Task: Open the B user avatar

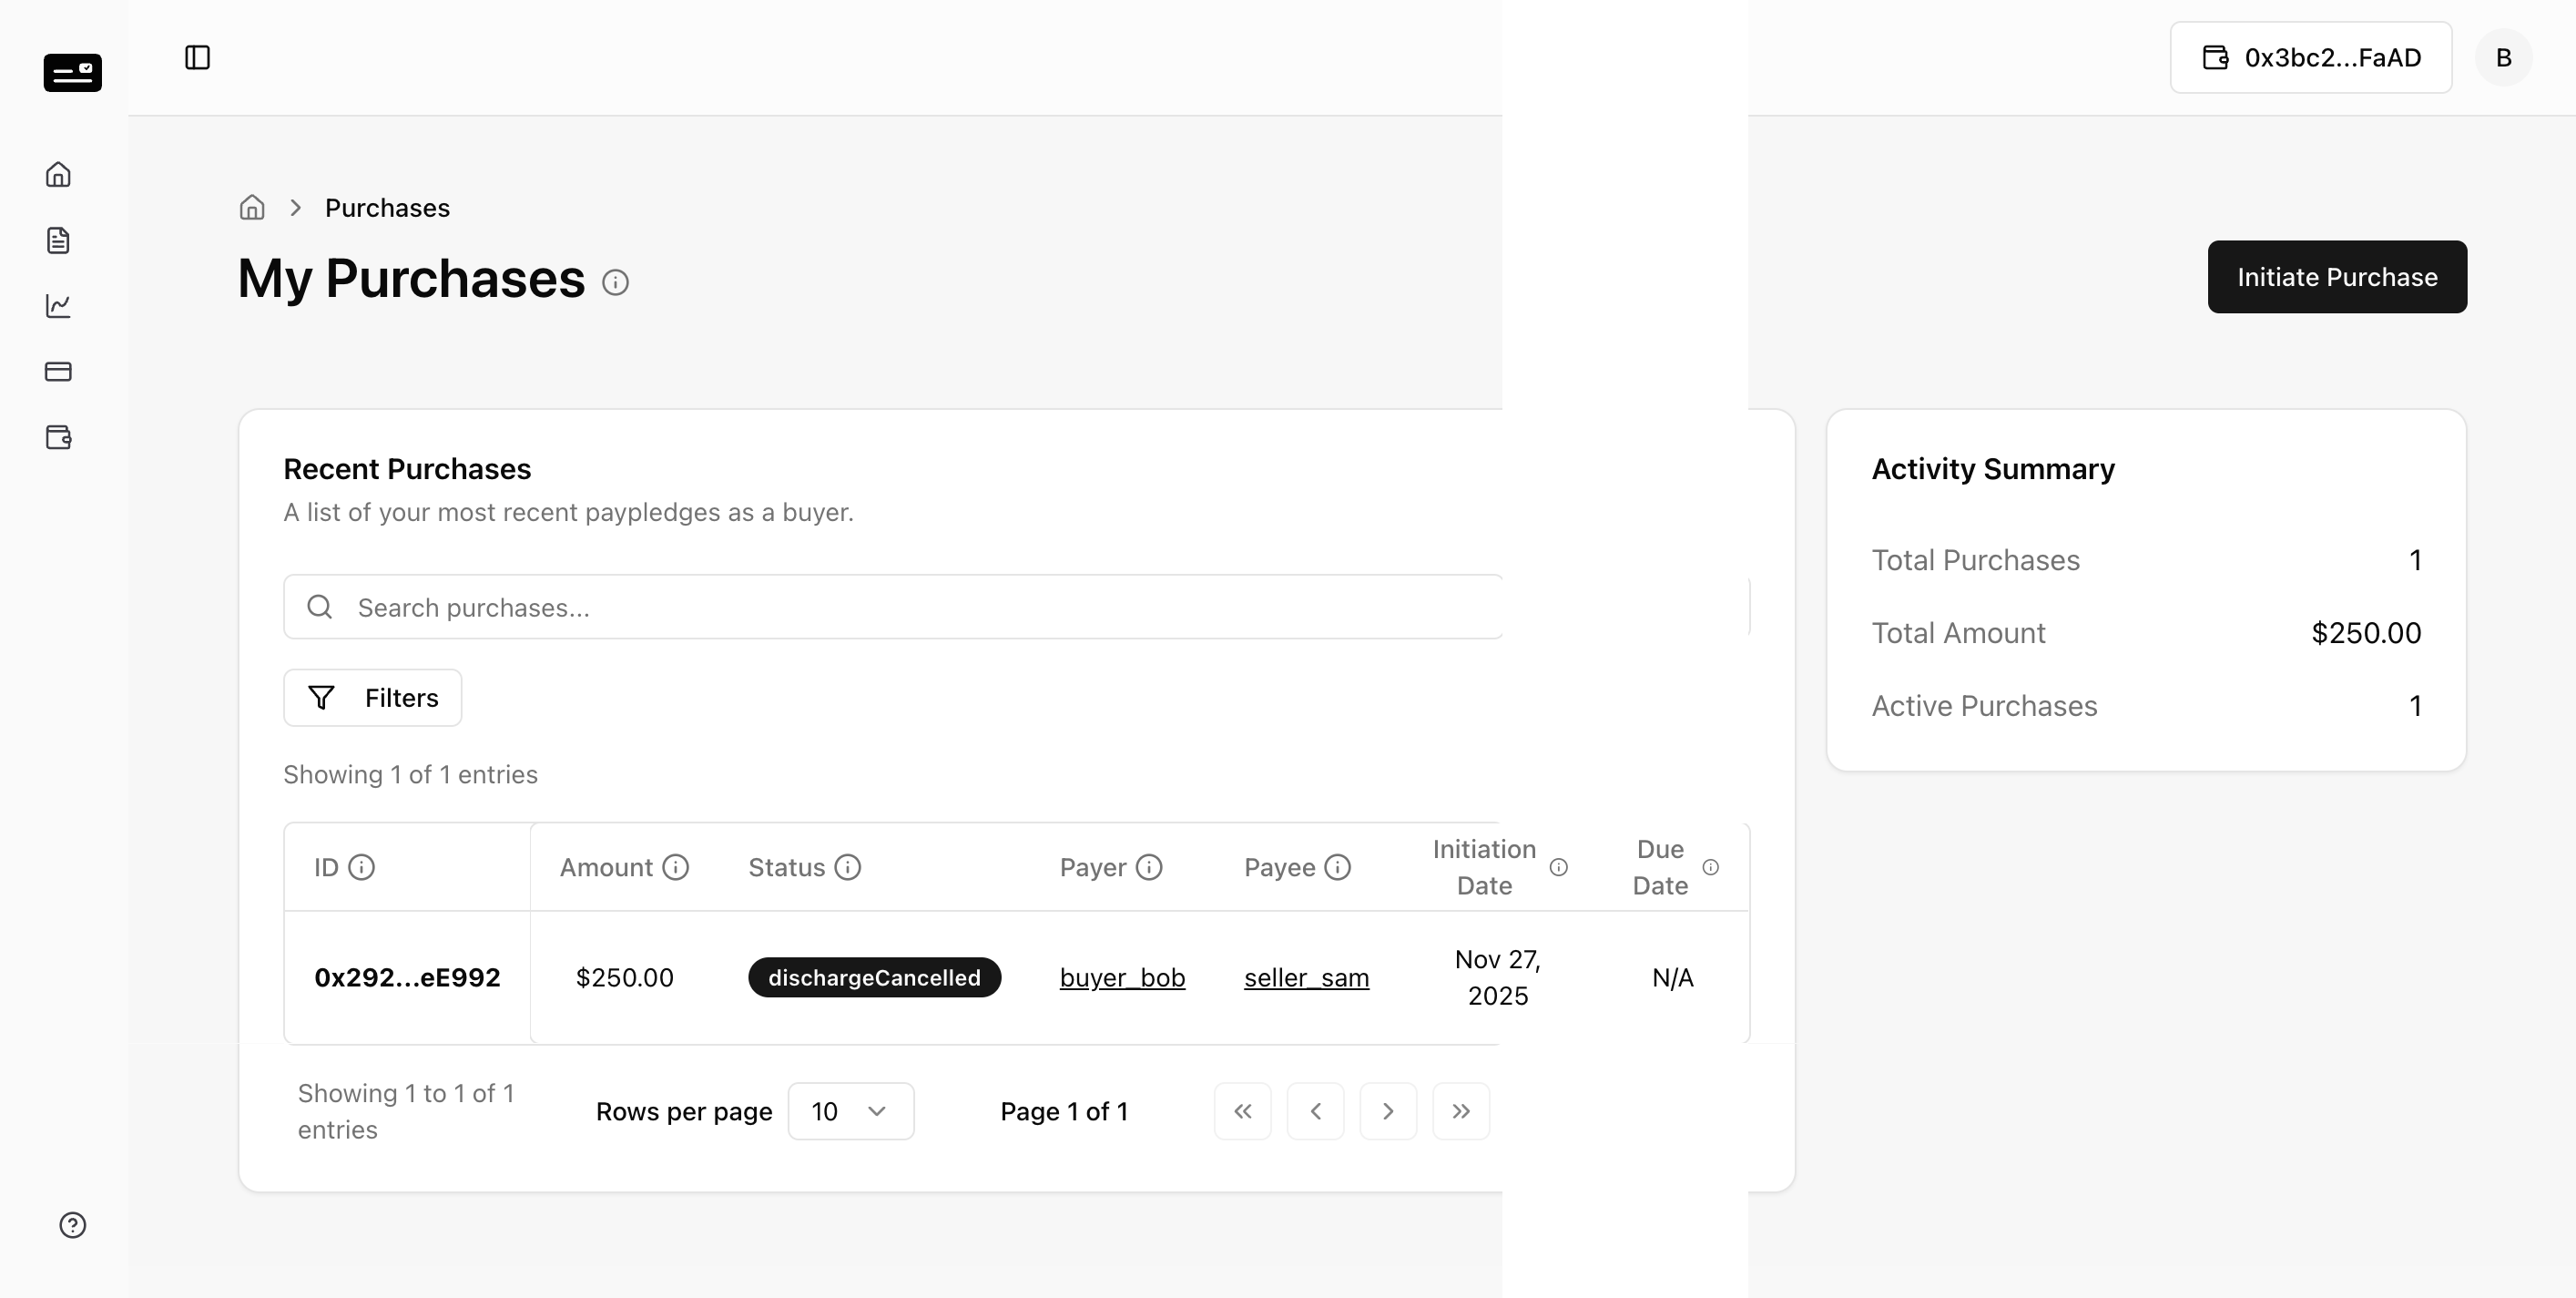Action: [2504, 58]
